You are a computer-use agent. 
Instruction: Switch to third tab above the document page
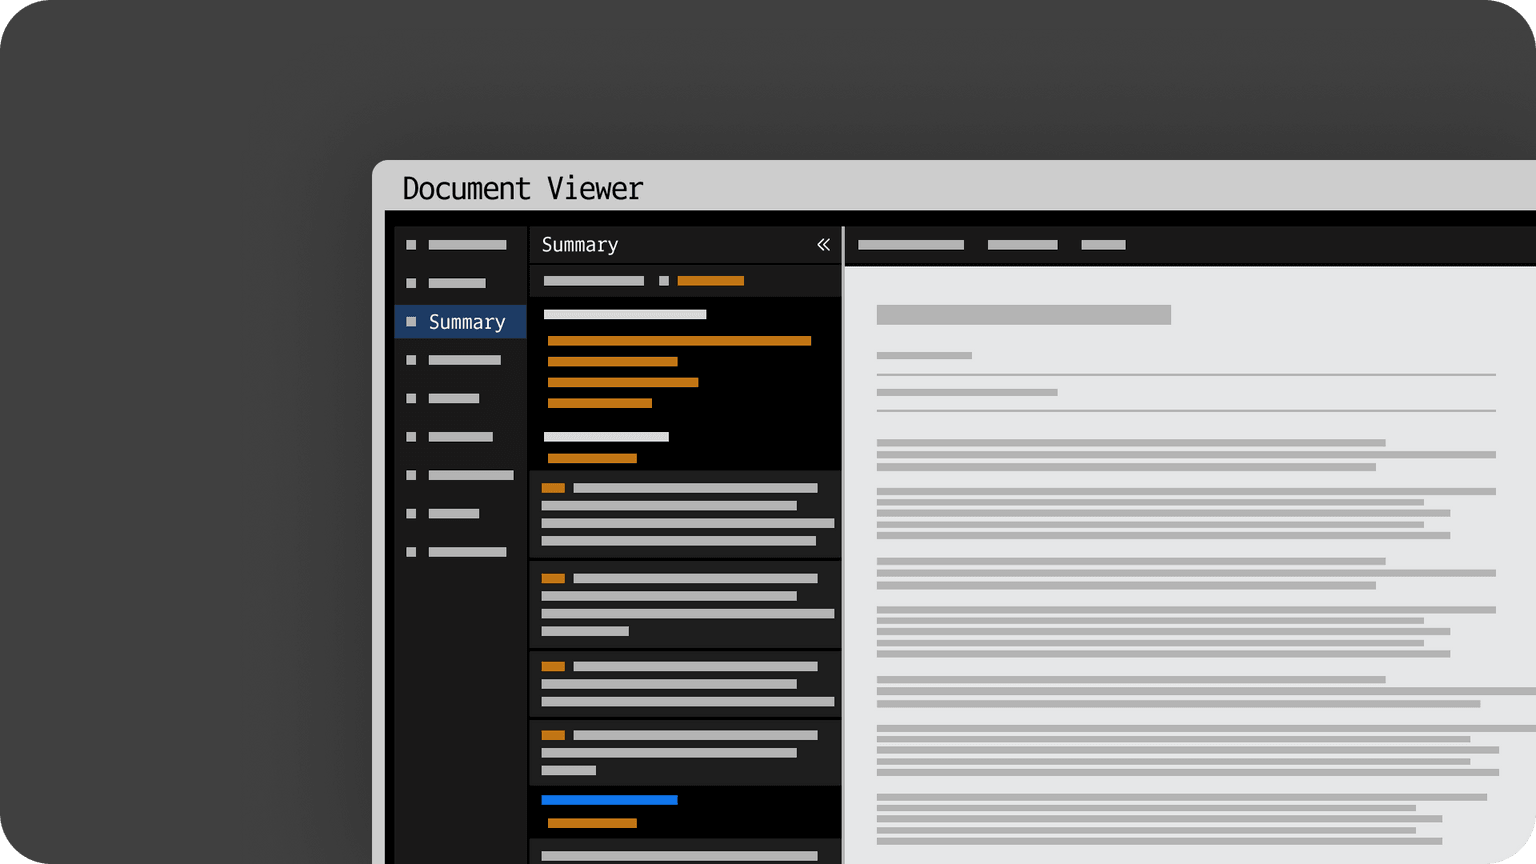[x=1103, y=245]
